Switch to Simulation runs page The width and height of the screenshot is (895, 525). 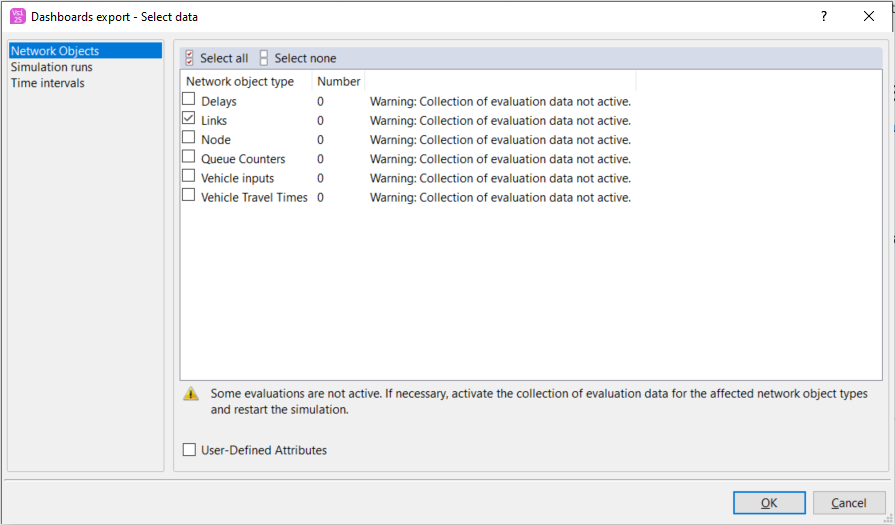click(52, 67)
